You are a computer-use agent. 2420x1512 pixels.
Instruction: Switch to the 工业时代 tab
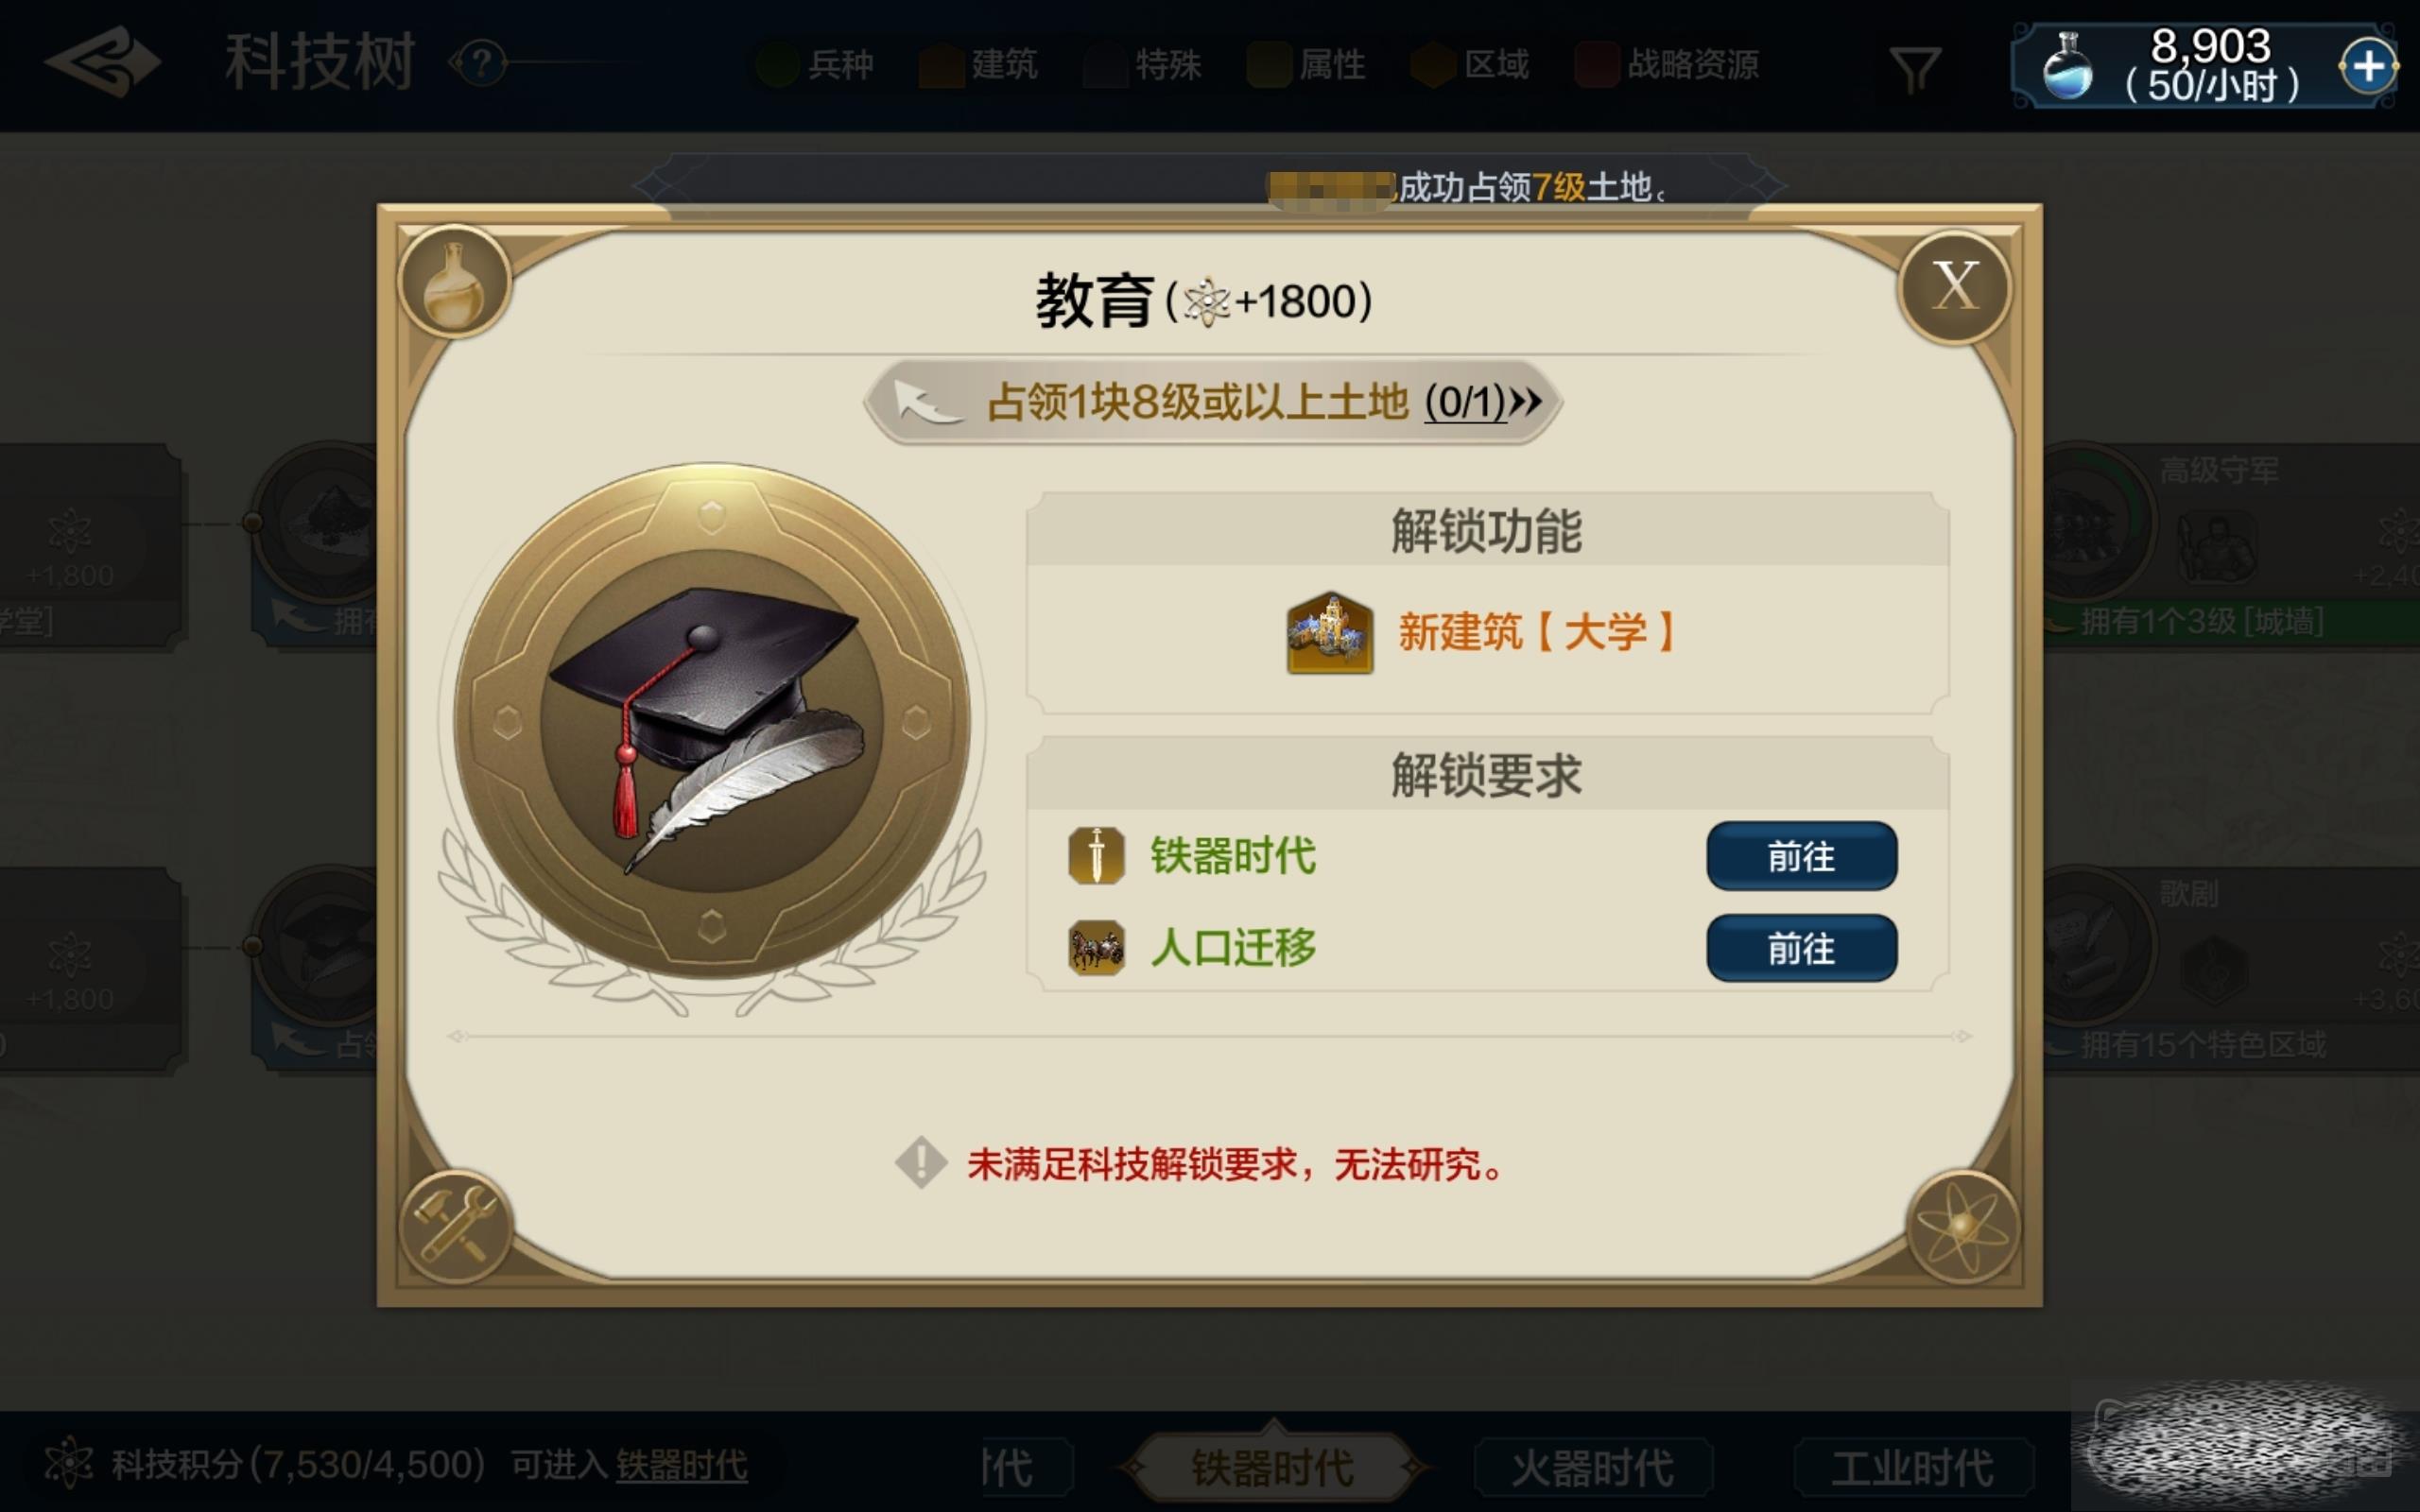(x=1913, y=1468)
